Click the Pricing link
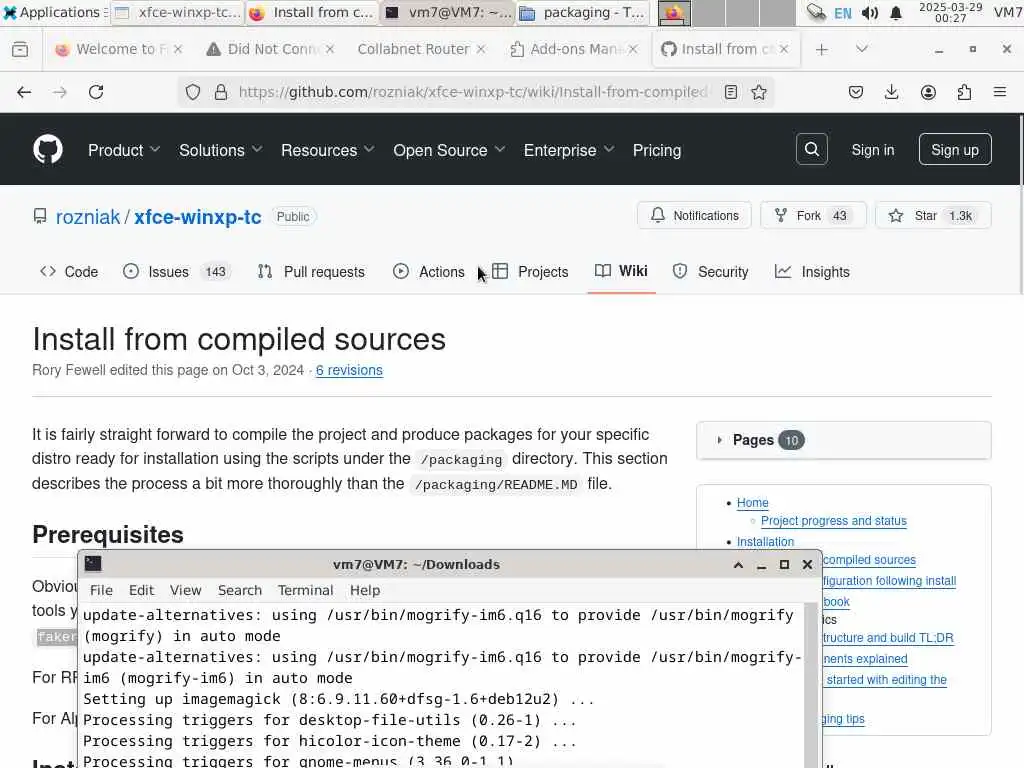 (x=657, y=150)
